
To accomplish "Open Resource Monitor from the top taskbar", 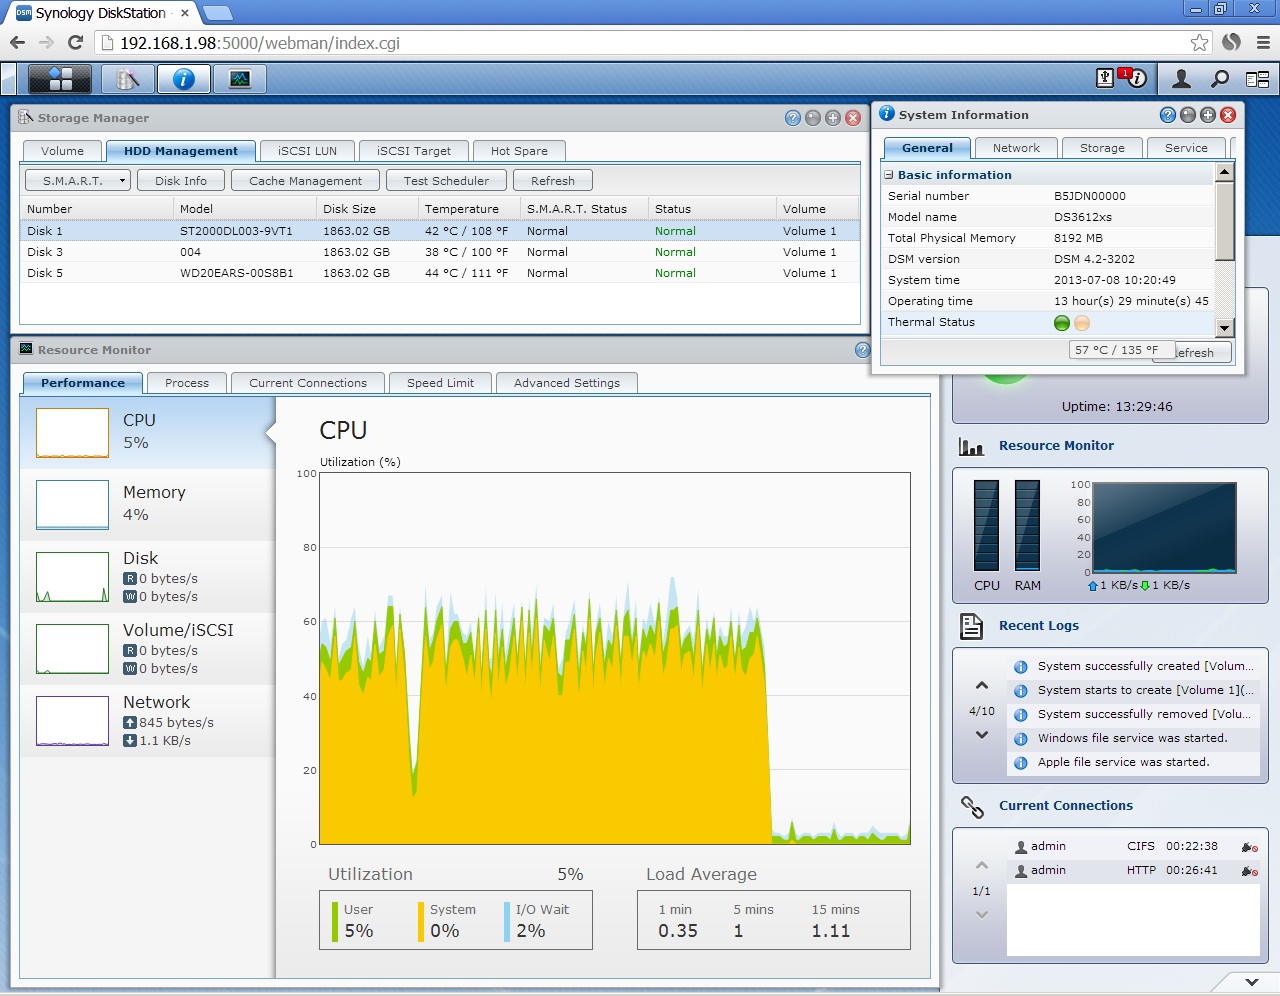I will pos(238,78).
